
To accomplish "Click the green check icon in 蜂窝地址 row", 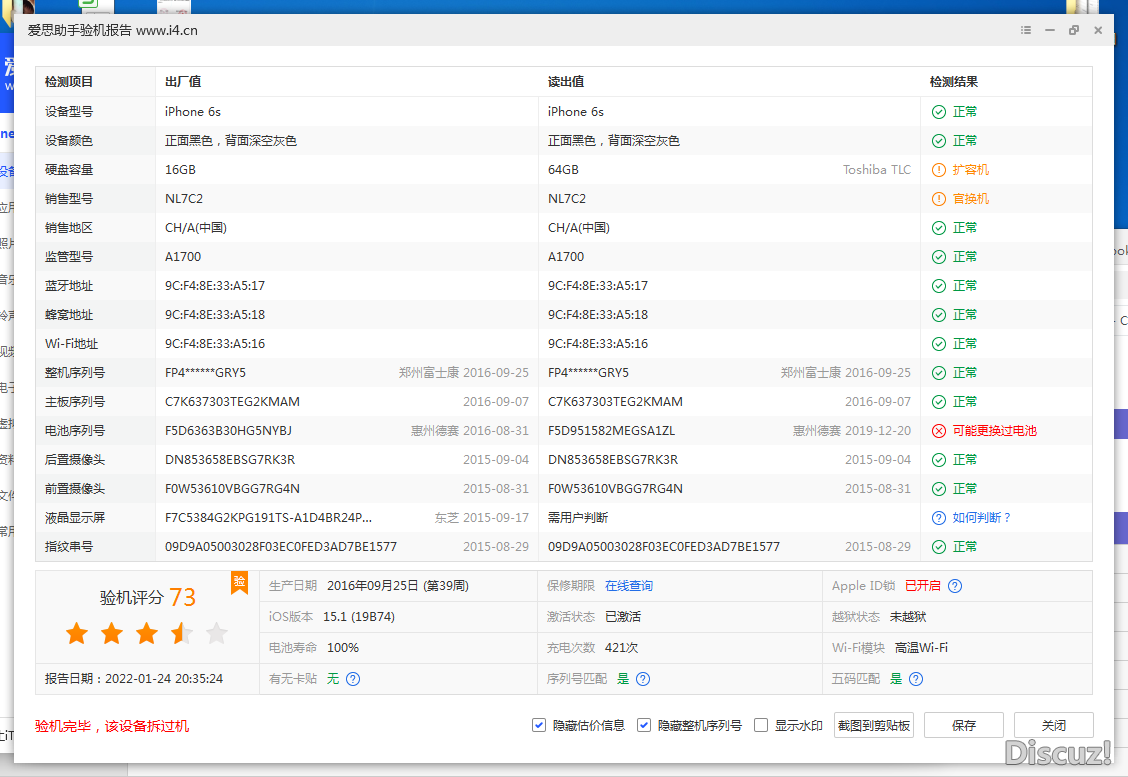I will (939, 315).
